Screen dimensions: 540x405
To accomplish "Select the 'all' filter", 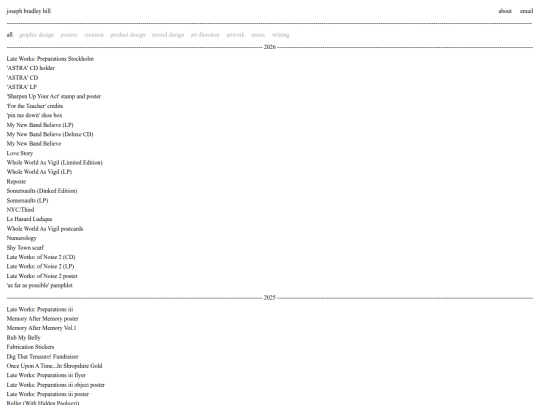I will point(10,35).
